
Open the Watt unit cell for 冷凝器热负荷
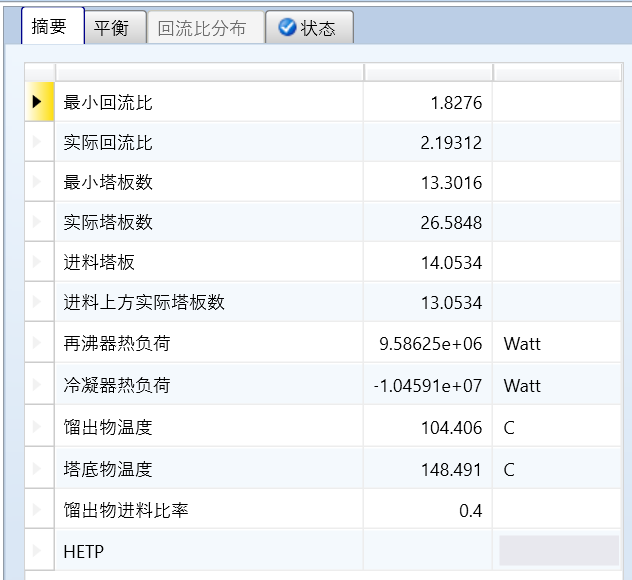tap(556, 385)
